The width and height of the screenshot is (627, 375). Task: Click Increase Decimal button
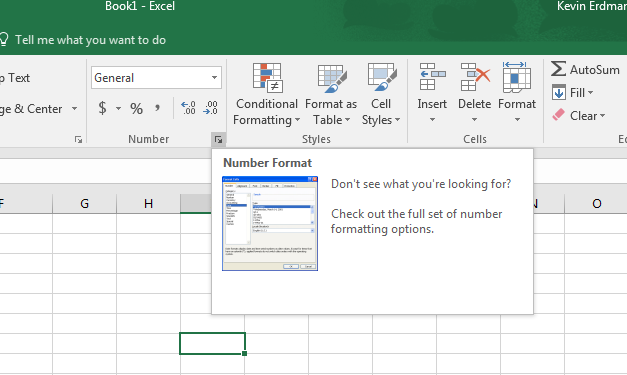(x=188, y=108)
